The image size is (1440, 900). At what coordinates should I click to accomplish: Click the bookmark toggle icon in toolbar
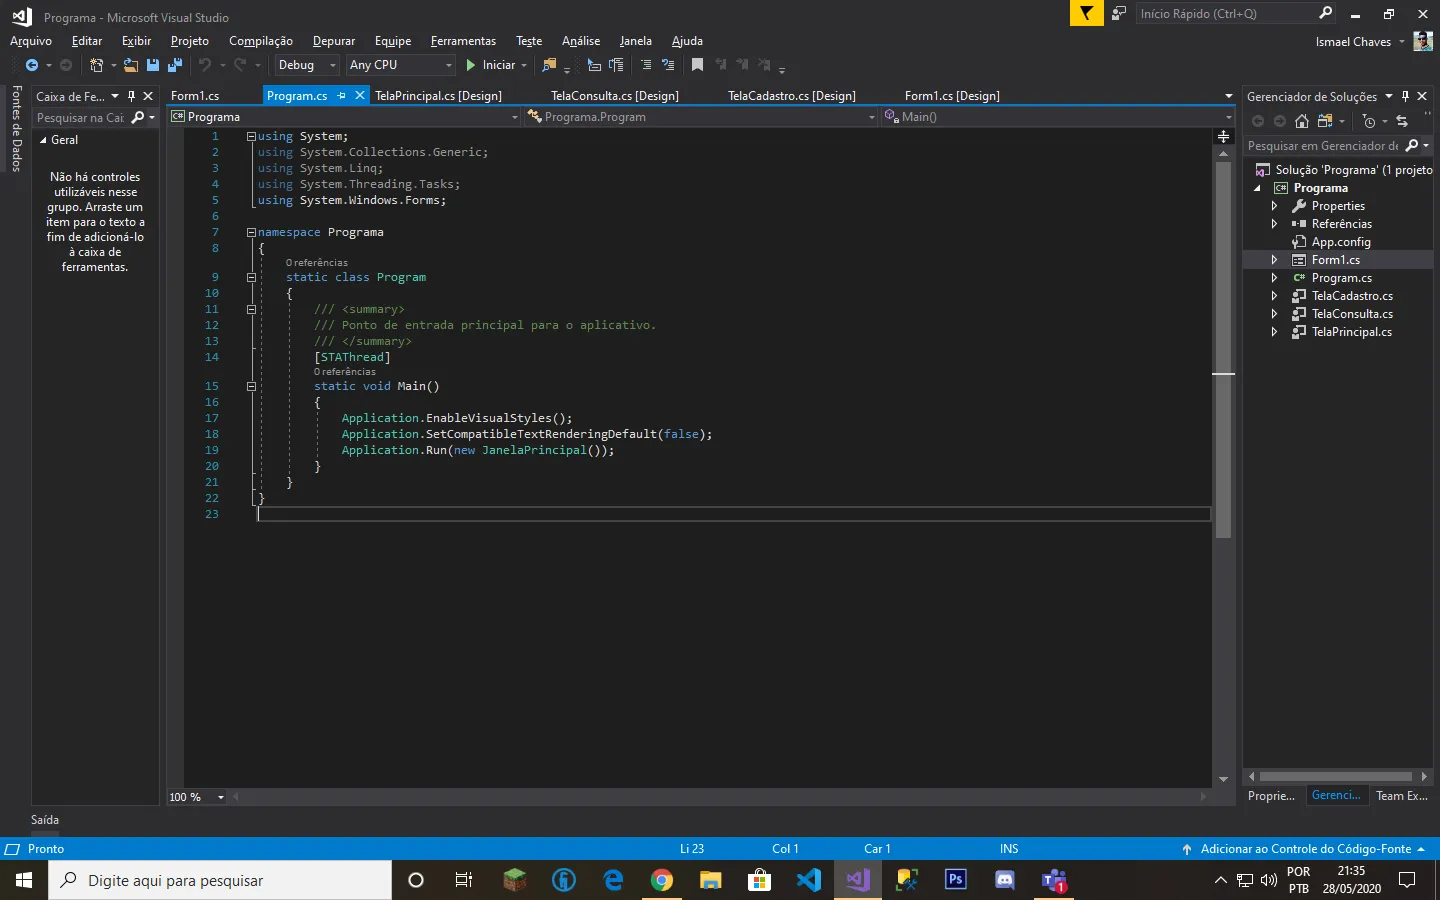tap(697, 65)
